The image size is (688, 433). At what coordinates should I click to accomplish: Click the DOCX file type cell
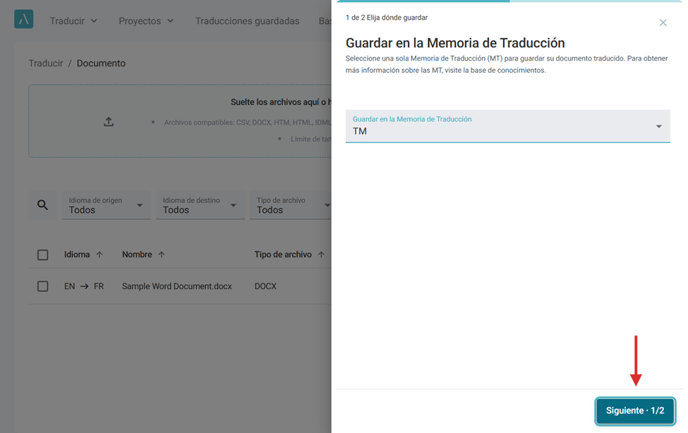[x=265, y=286]
